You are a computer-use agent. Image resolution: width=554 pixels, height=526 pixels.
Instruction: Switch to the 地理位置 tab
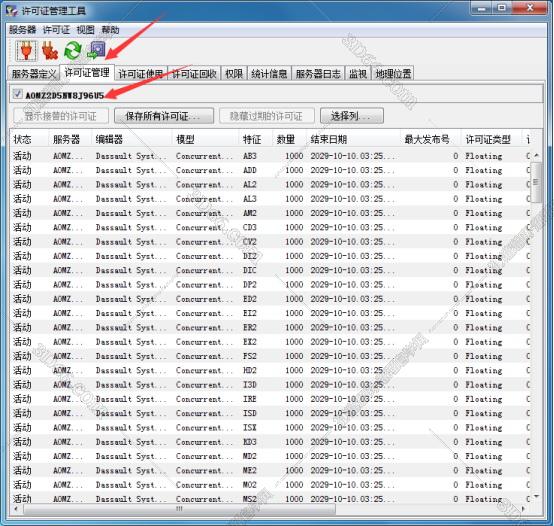393,73
